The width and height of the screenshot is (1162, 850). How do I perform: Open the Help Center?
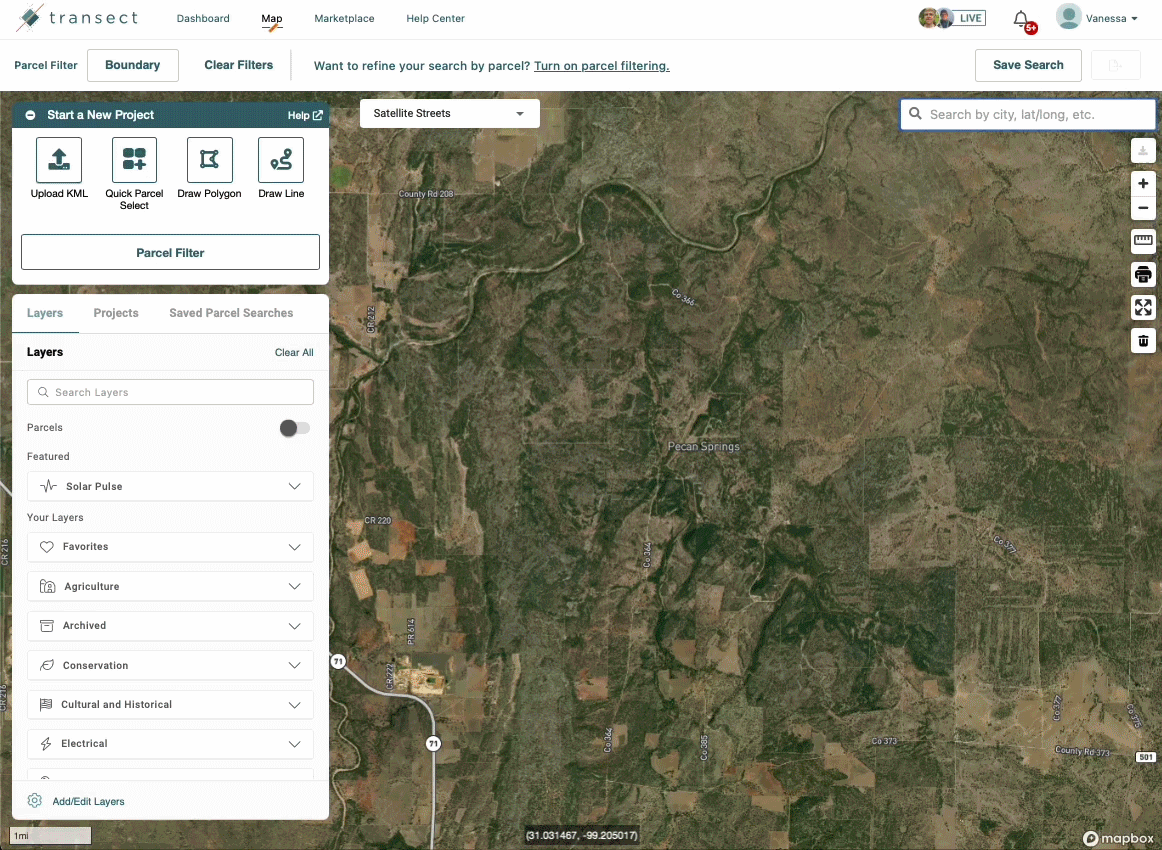[x=436, y=19]
